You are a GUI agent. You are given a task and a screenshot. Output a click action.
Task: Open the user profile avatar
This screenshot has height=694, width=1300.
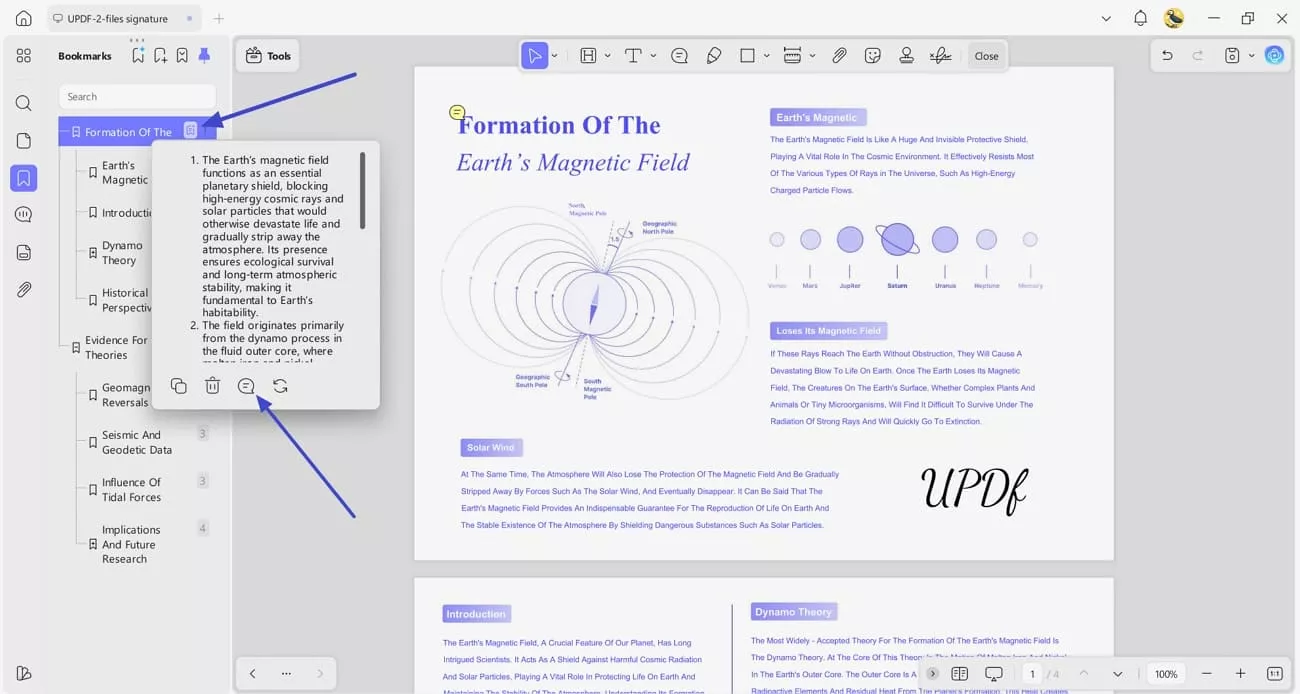pyautogui.click(x=1174, y=18)
